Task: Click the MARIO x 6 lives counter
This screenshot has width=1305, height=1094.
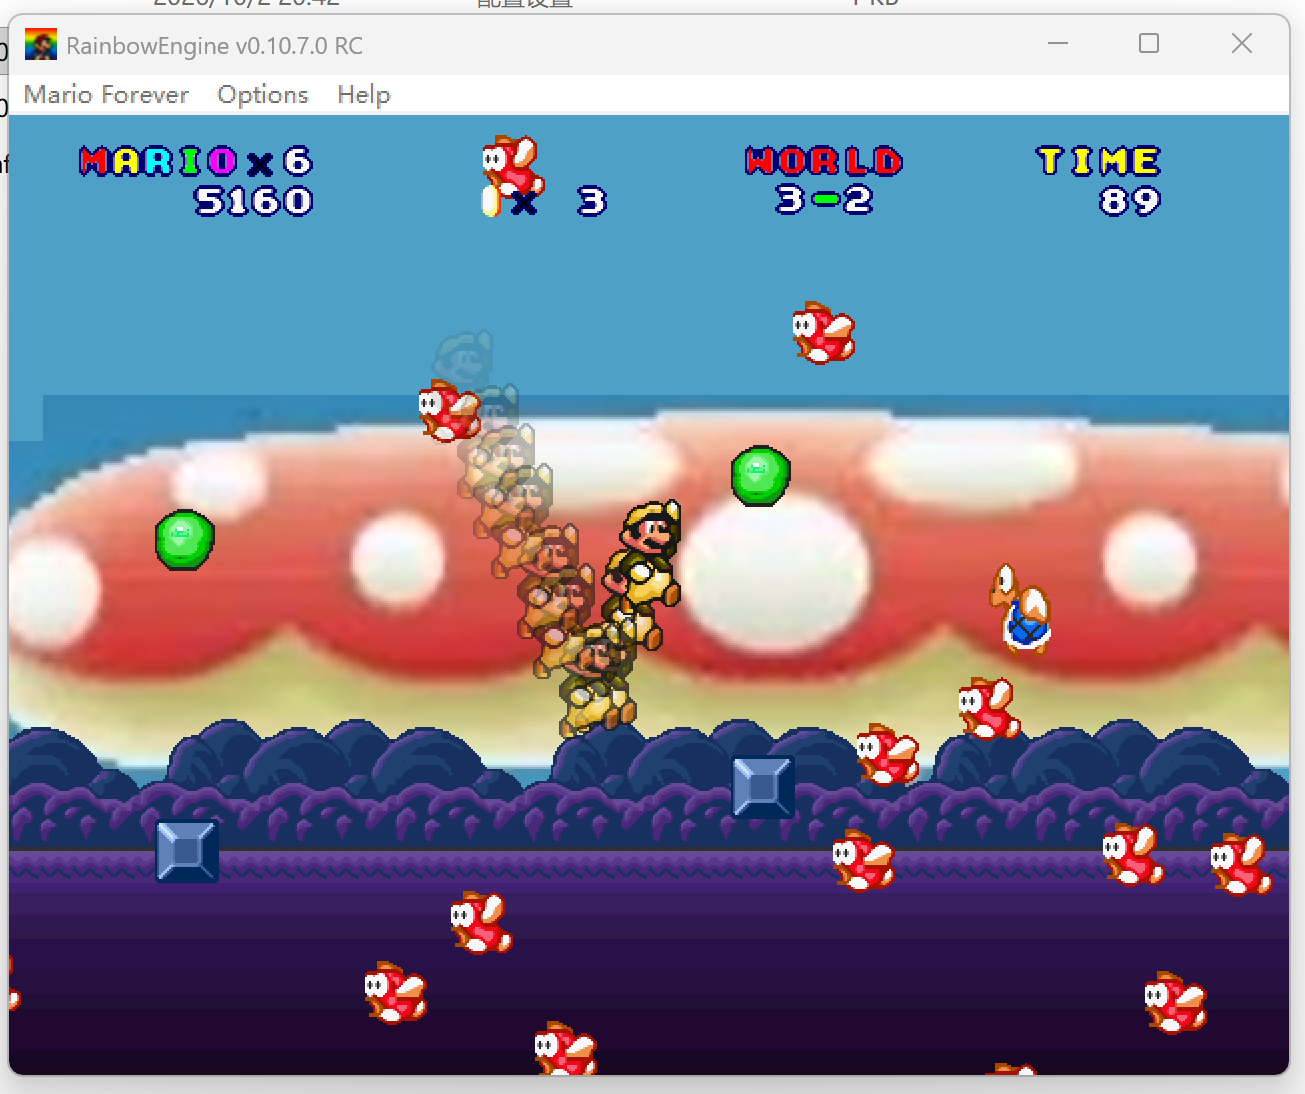Action: click(x=196, y=161)
